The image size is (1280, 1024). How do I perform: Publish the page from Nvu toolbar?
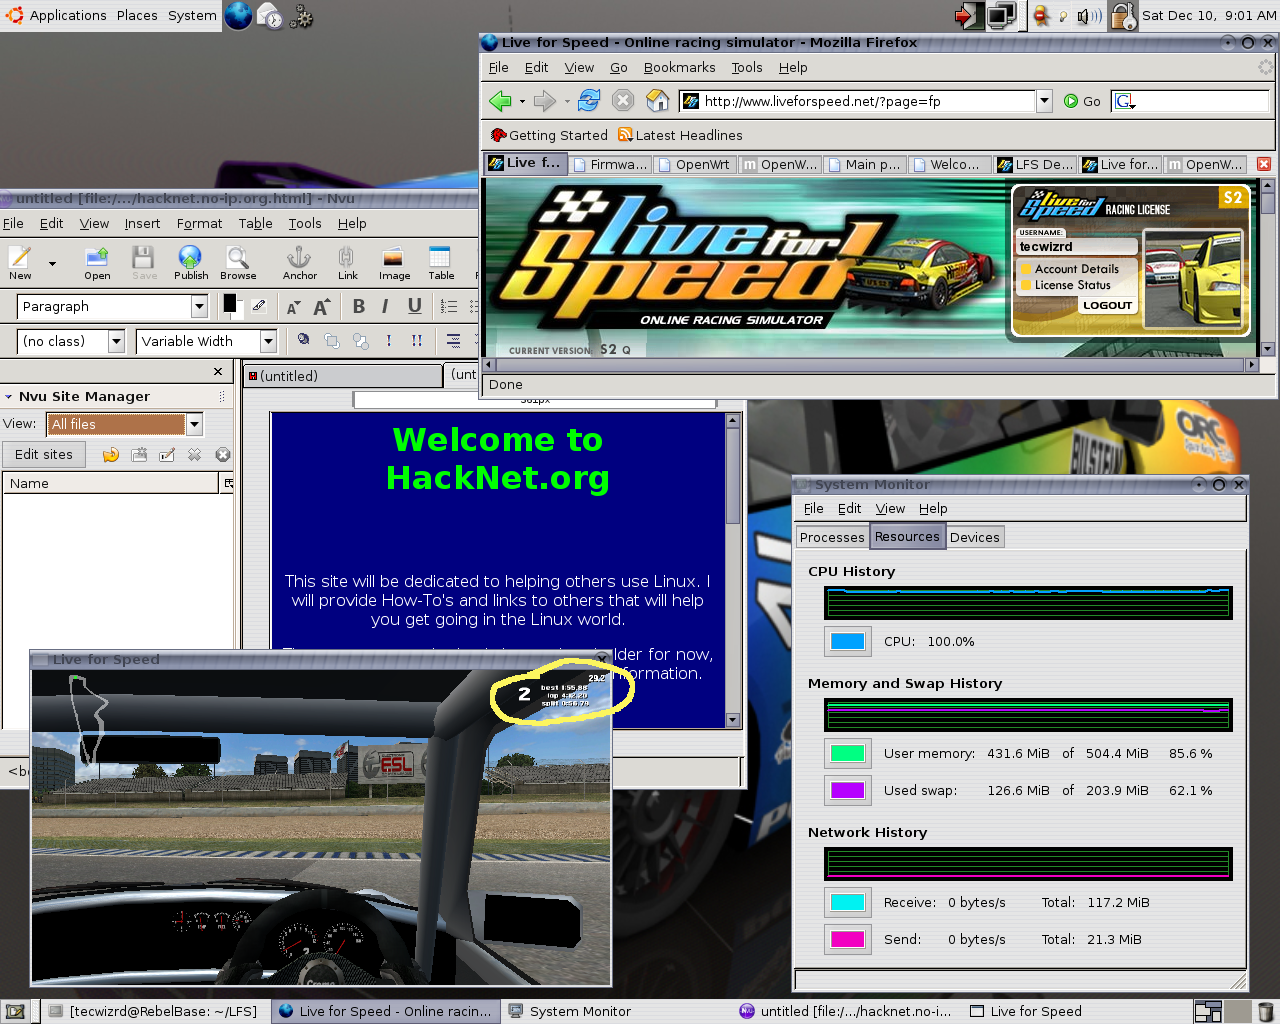(x=191, y=262)
